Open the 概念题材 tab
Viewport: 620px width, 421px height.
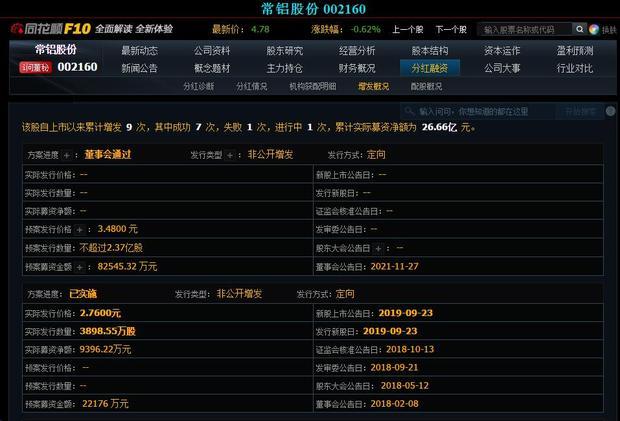coord(212,68)
